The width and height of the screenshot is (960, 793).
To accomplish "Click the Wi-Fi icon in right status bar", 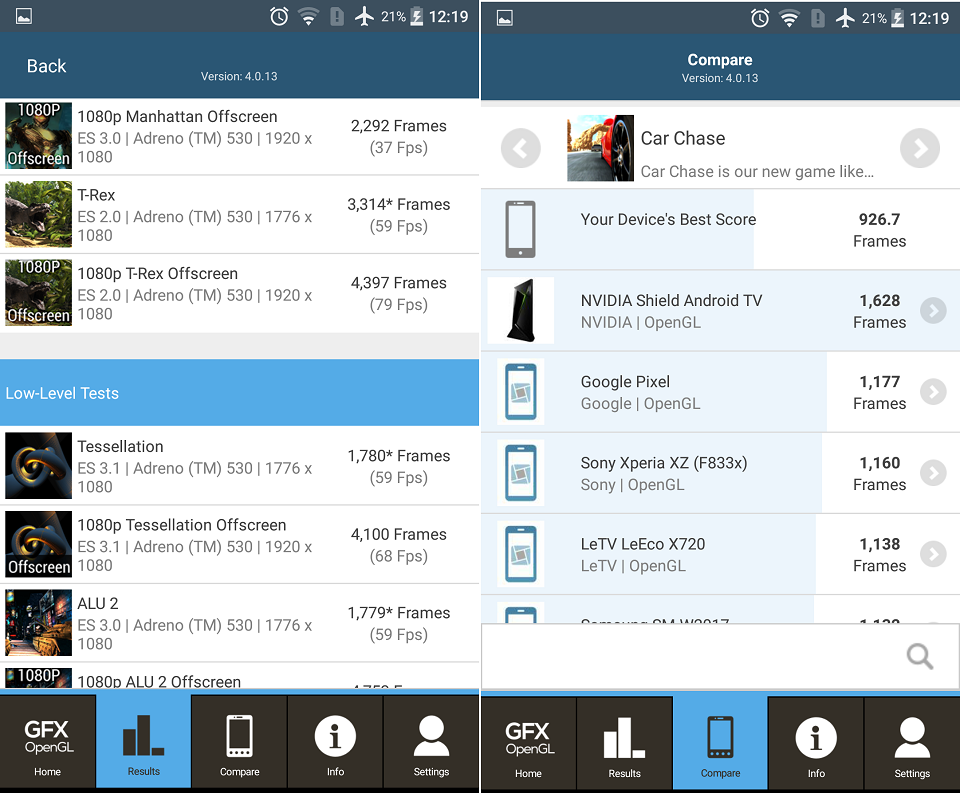I will coord(789,18).
